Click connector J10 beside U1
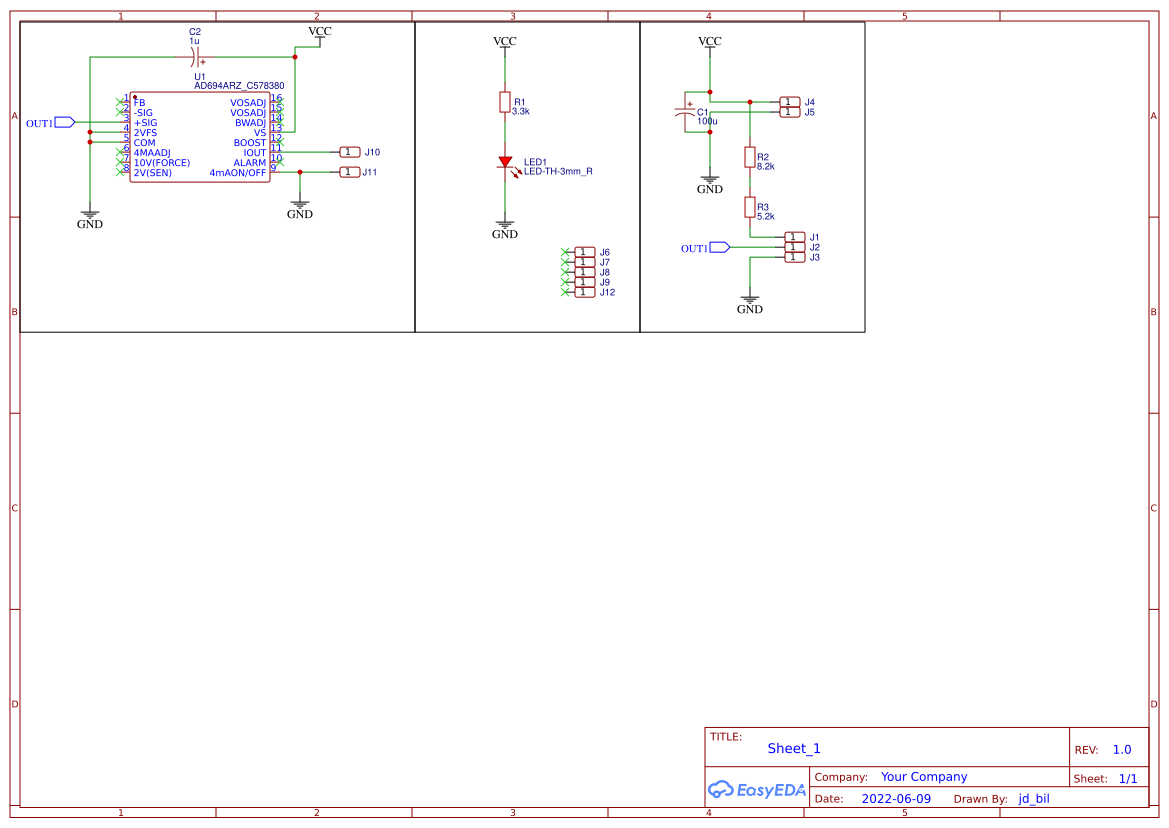Screen dimensions: 1169x828 click(x=348, y=152)
